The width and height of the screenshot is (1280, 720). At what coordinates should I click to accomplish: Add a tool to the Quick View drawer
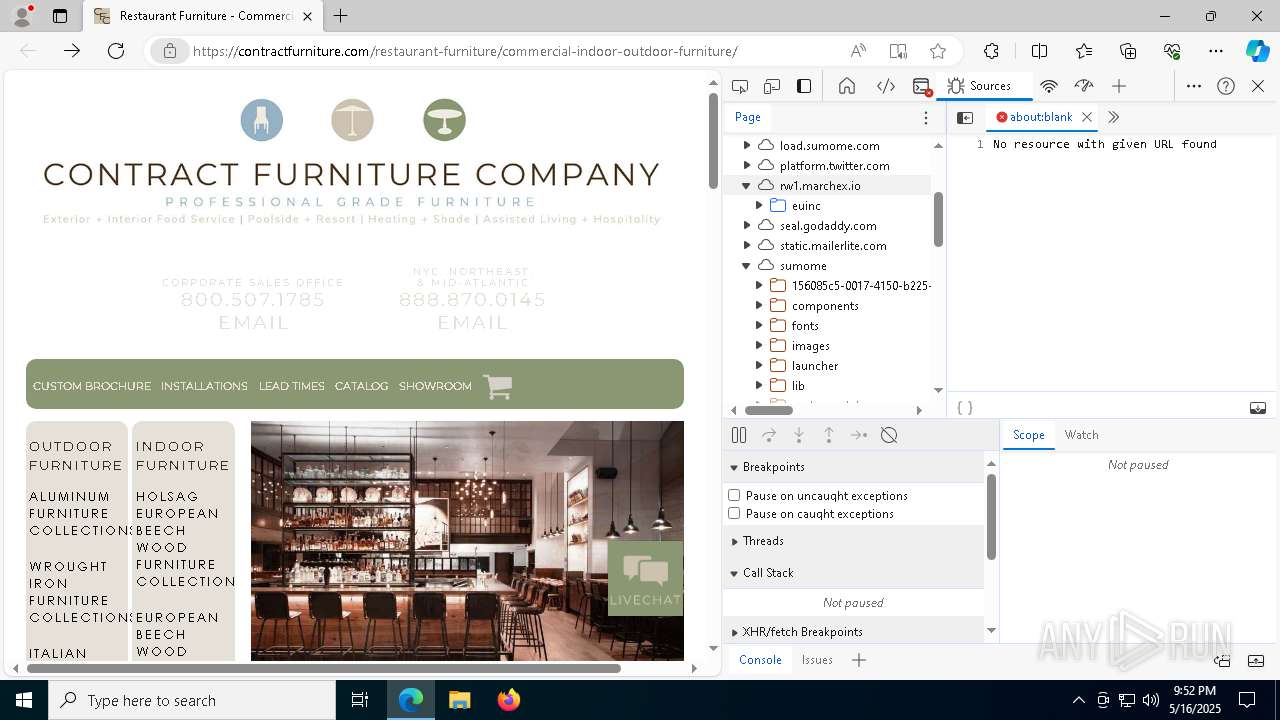coord(859,660)
